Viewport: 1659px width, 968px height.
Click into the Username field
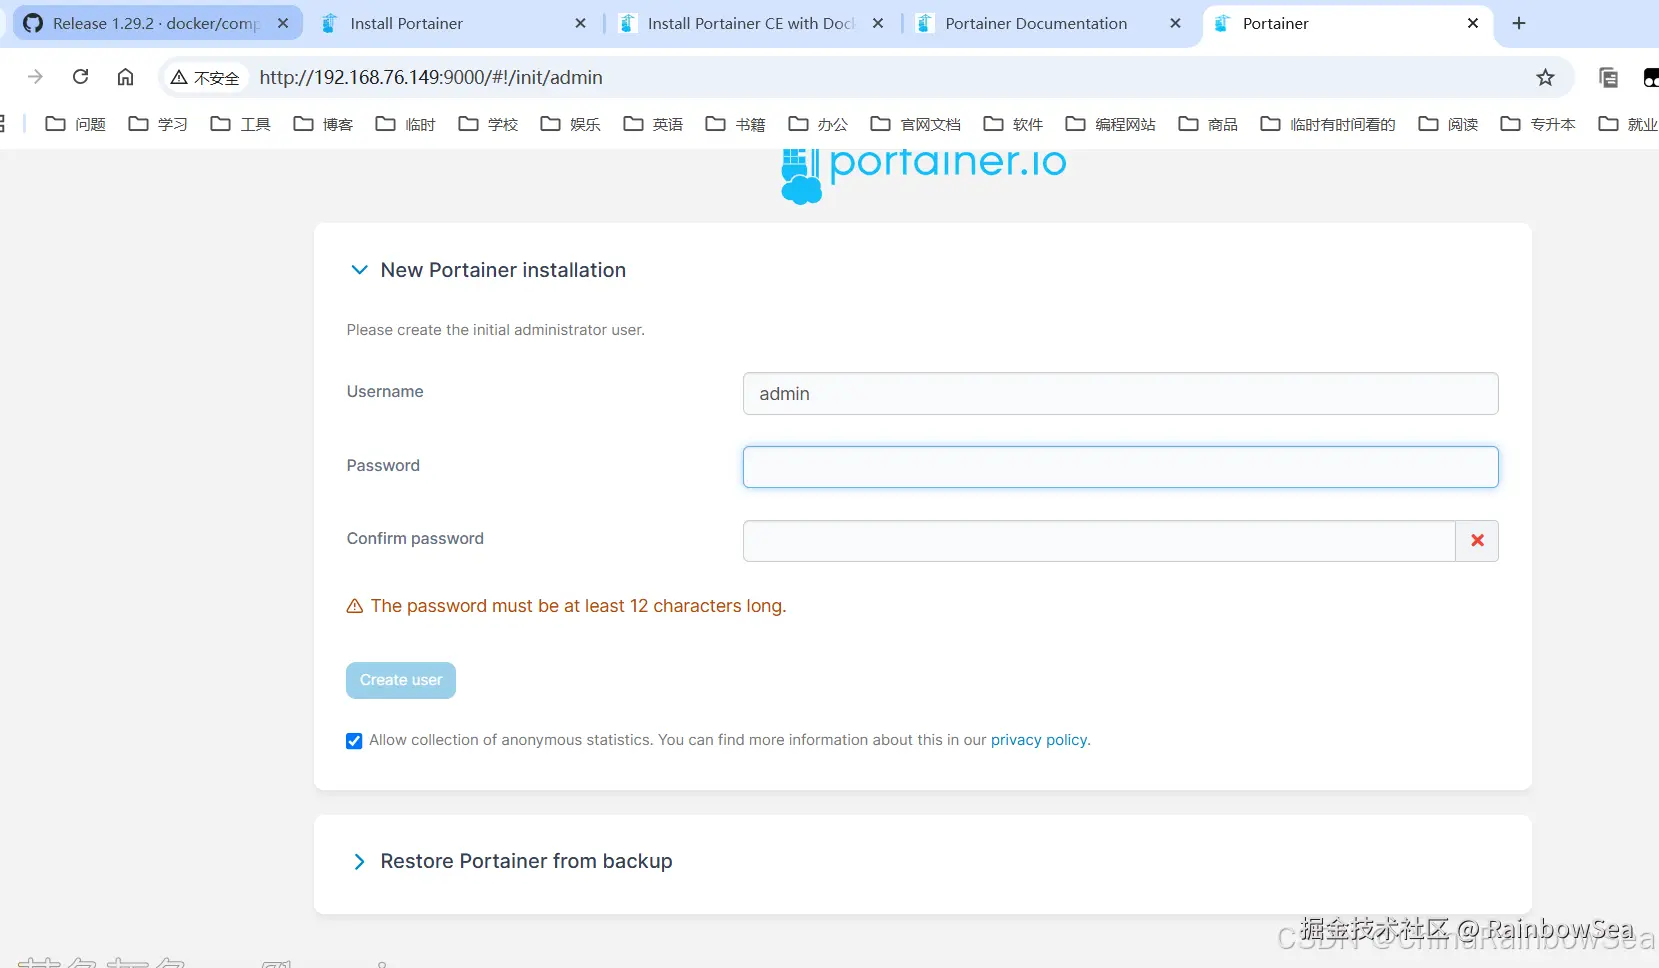[x=1120, y=394]
